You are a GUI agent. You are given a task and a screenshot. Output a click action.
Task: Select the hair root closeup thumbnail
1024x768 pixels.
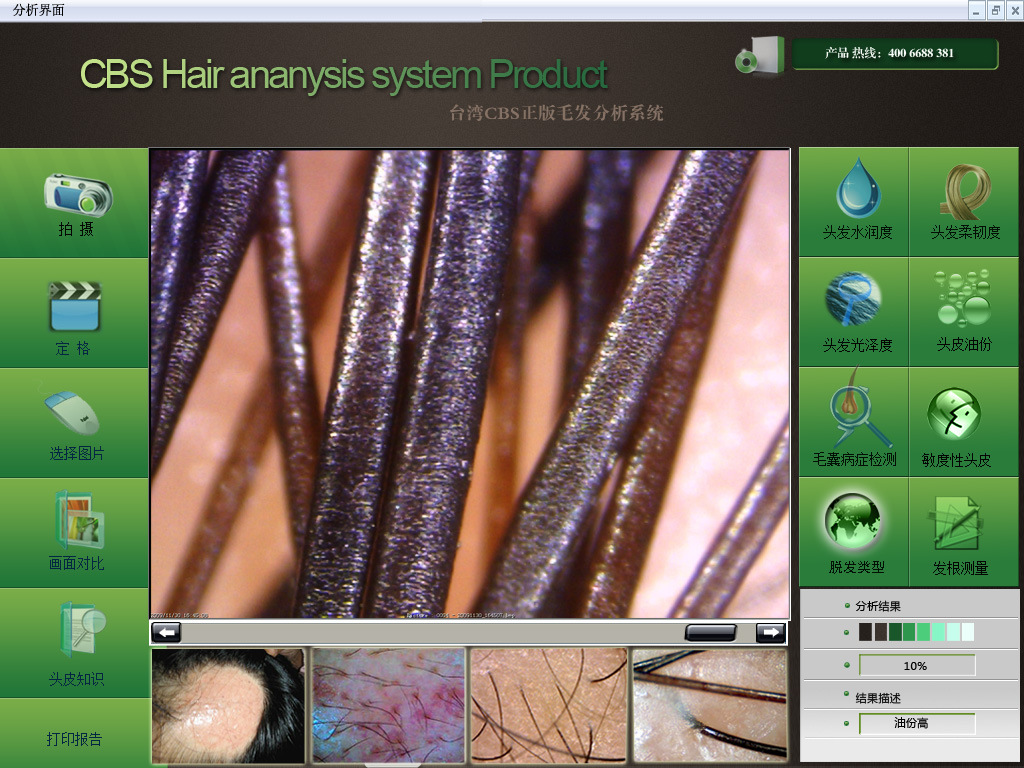710,705
